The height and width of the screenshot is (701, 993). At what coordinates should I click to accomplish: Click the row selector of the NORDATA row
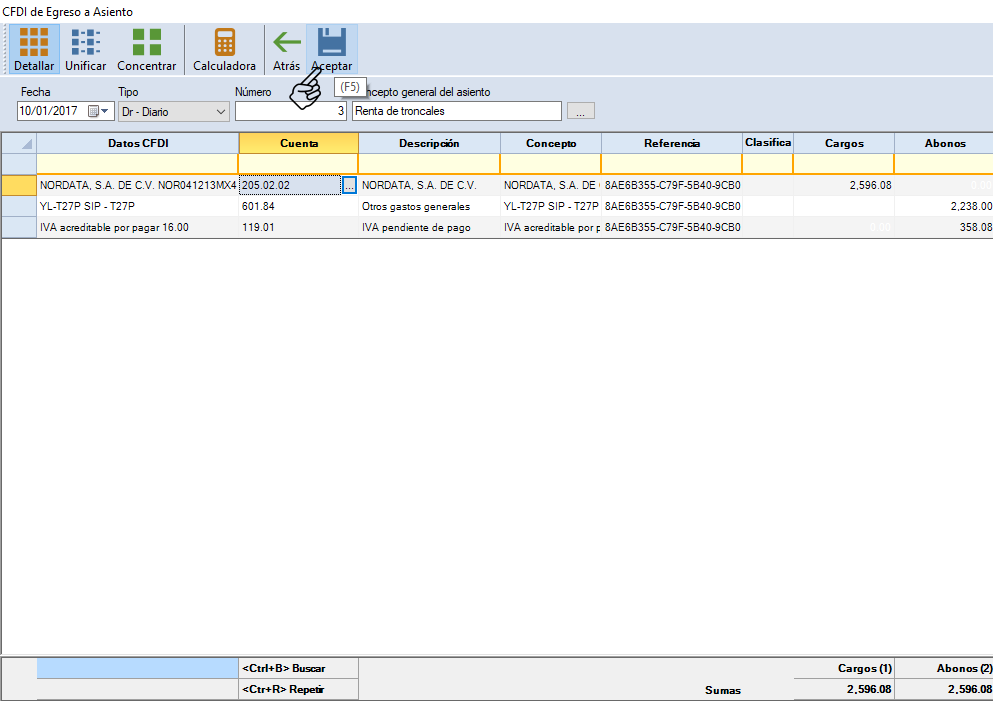click(19, 185)
